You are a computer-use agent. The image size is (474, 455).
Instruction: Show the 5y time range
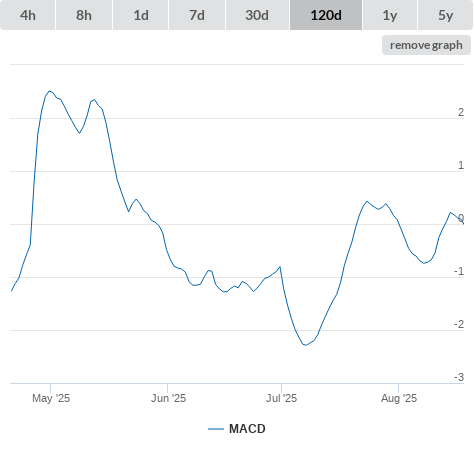445,15
